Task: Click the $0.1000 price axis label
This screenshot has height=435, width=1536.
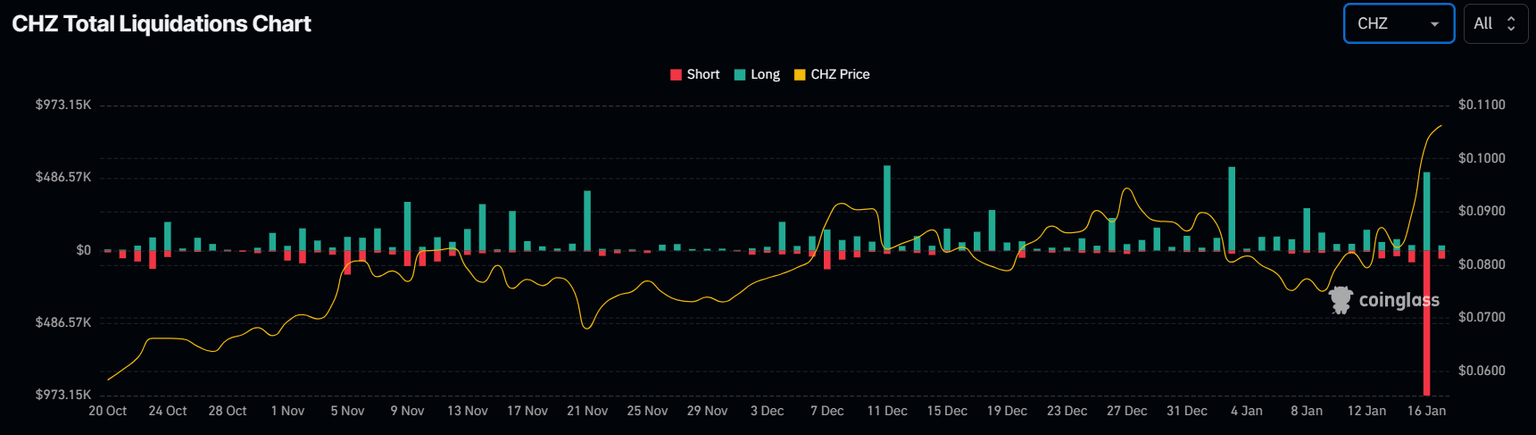Action: pos(1481,158)
